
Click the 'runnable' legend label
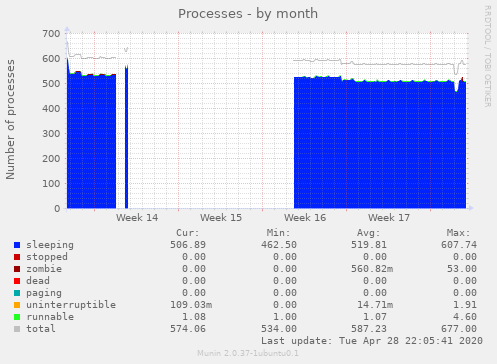tap(50, 317)
